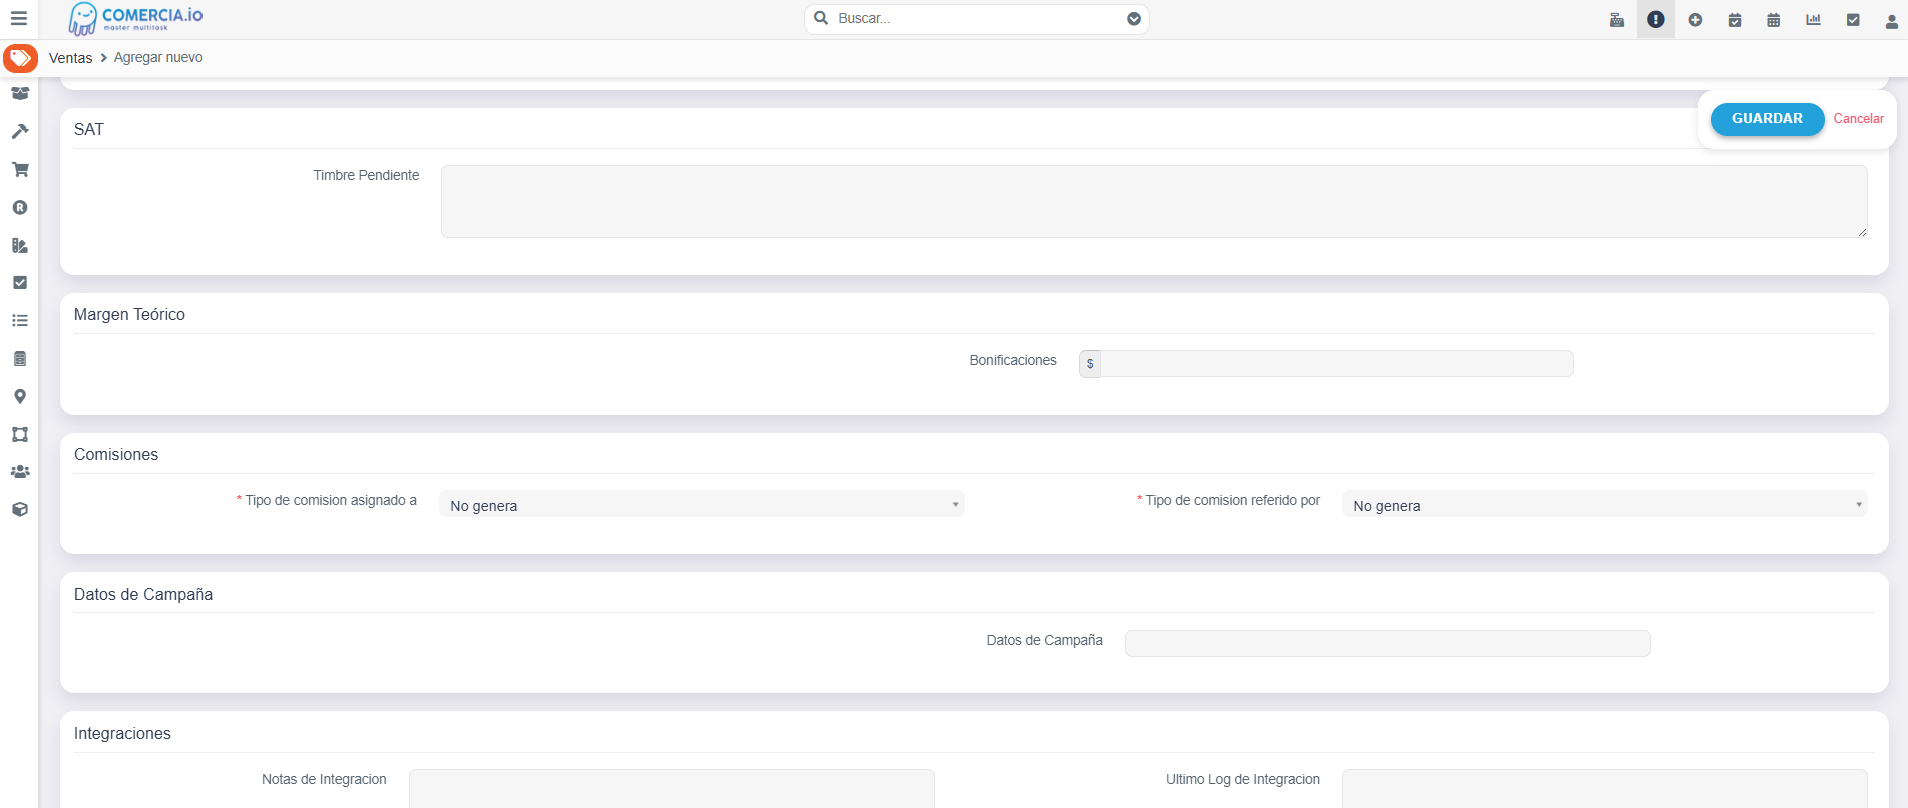Click the Cancelar link
The width and height of the screenshot is (1908, 808).
point(1858,119)
